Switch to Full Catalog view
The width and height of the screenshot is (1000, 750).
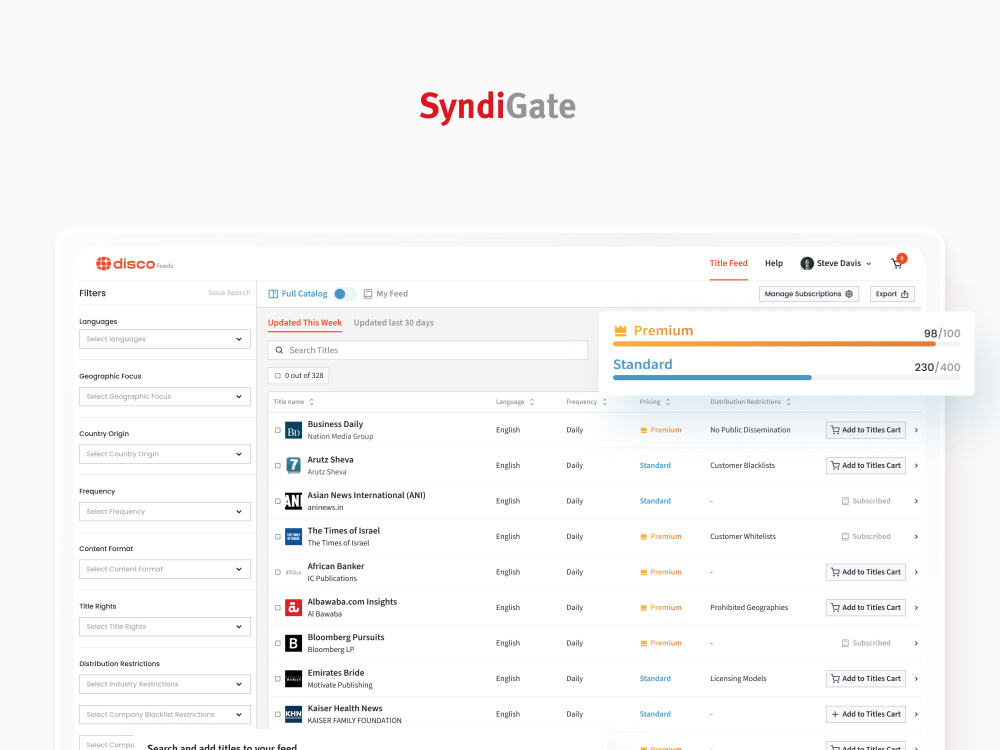[298, 294]
